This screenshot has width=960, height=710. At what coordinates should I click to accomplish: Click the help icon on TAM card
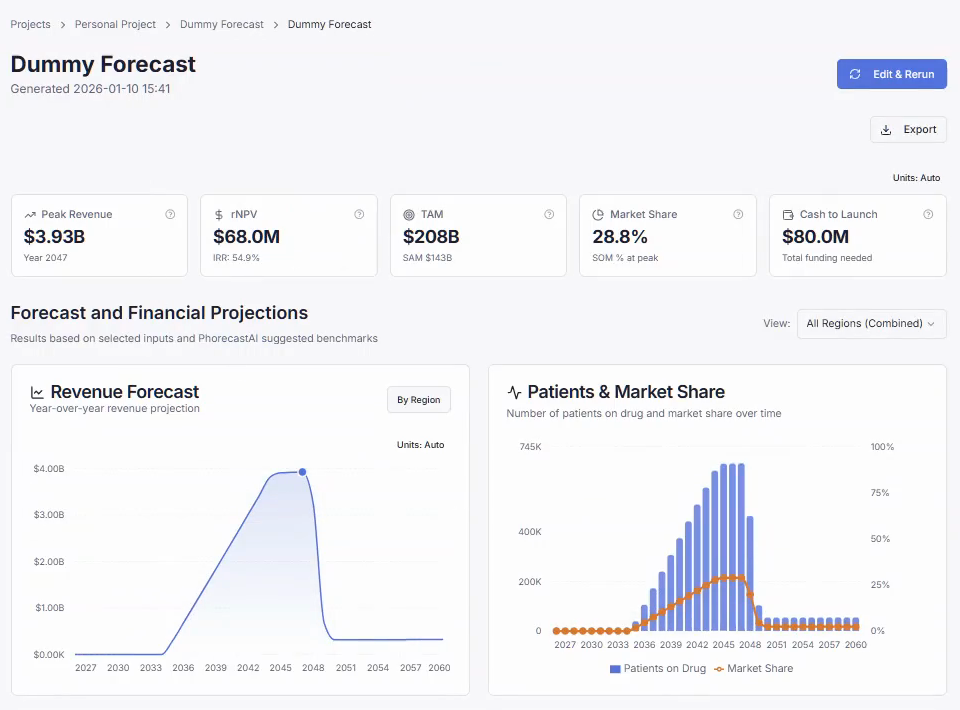[549, 214]
